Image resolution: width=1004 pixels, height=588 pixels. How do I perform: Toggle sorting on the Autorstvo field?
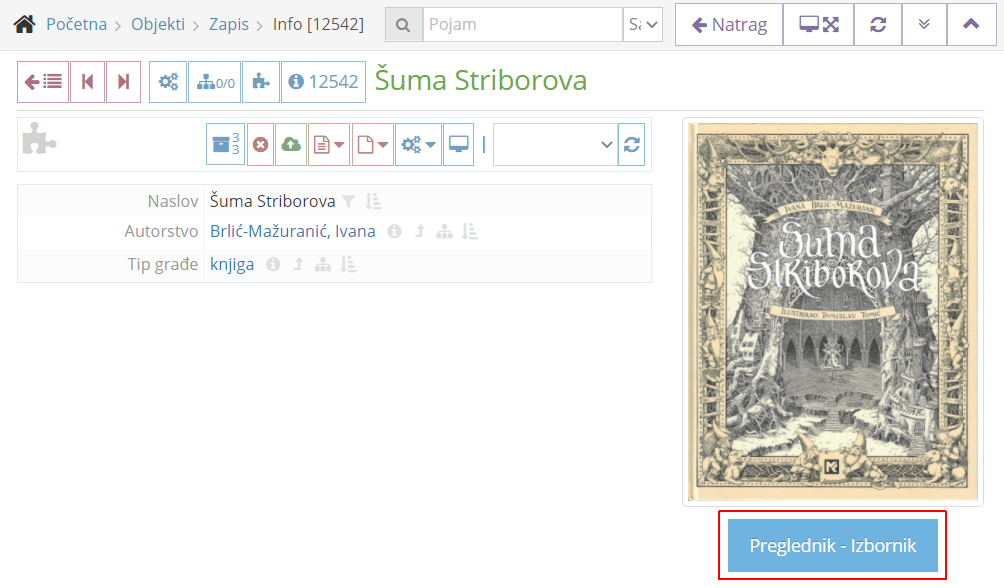[471, 230]
